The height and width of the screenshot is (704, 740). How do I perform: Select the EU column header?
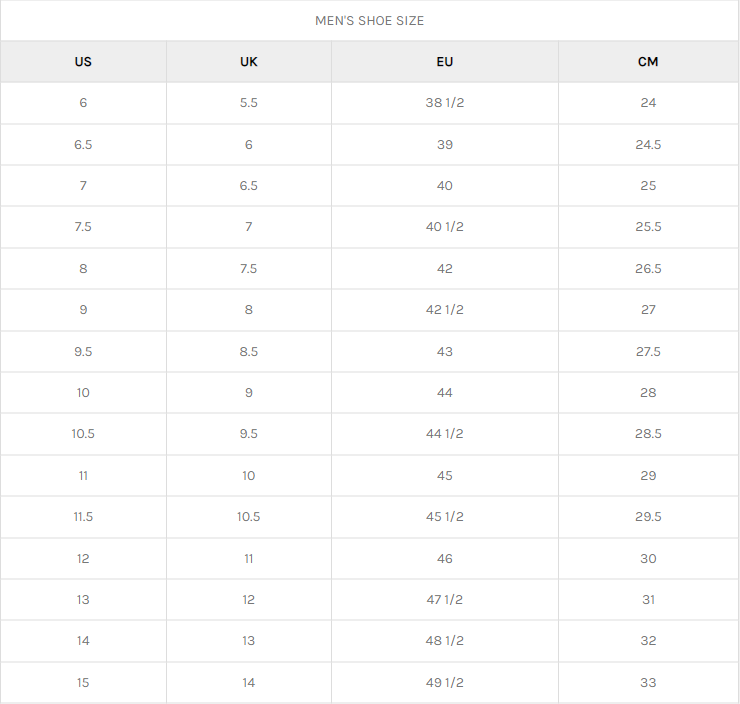point(445,62)
